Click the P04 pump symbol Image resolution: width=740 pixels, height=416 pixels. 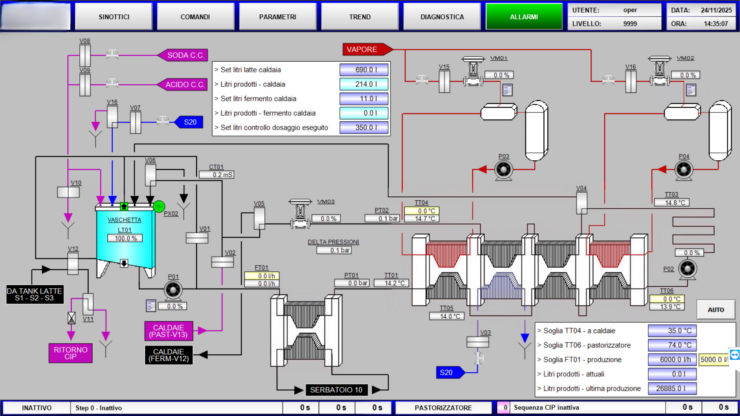684,170
